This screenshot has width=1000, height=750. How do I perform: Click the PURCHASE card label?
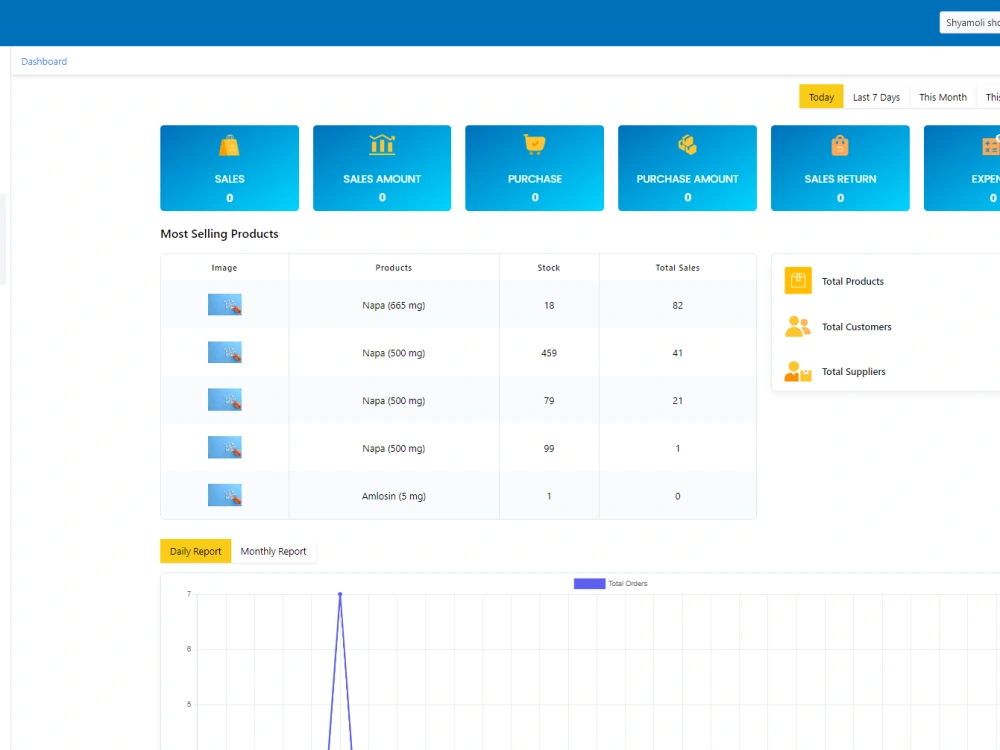click(x=534, y=179)
